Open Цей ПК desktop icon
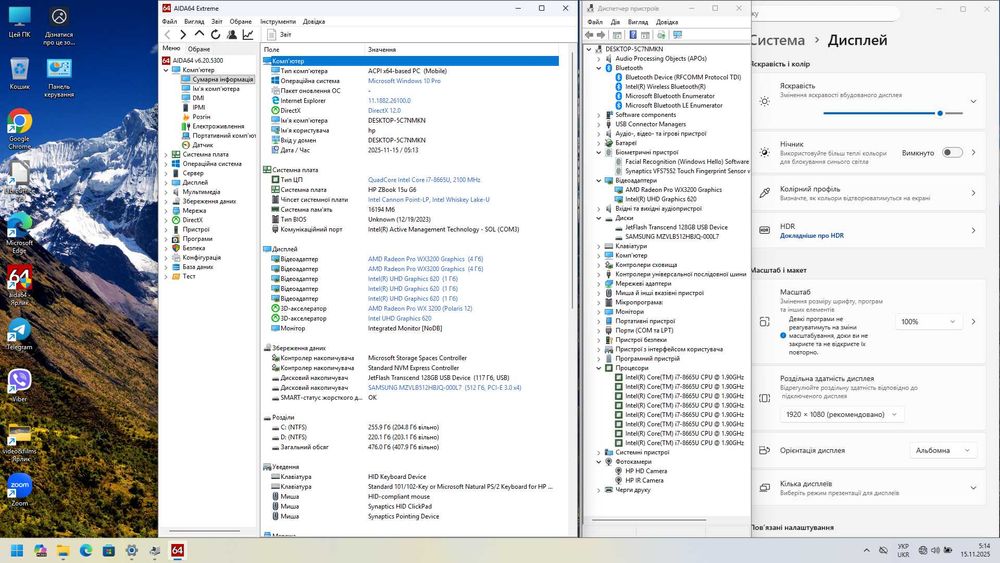Image resolution: width=1000 pixels, height=563 pixels. coord(19,22)
